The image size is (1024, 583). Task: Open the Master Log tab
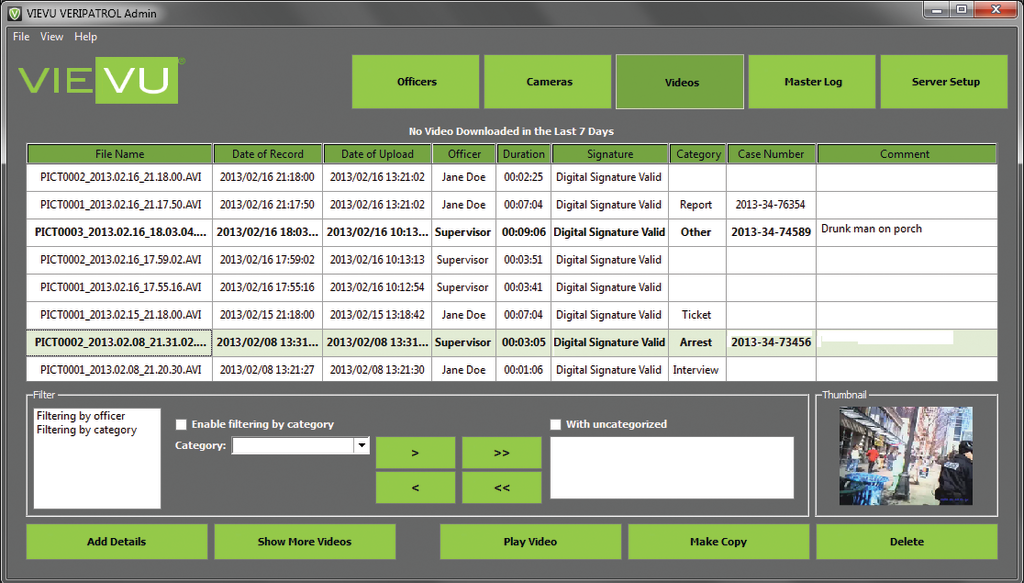811,81
